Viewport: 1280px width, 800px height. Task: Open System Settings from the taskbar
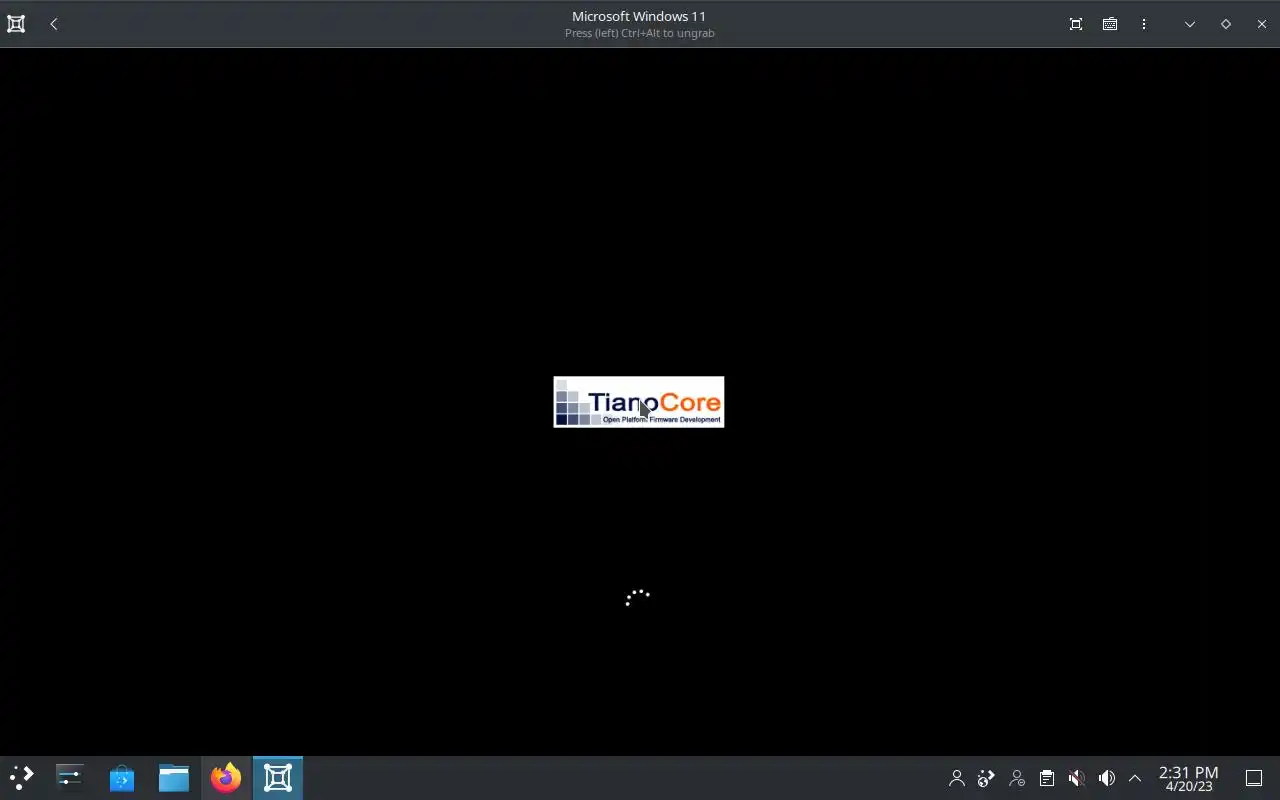click(x=70, y=777)
